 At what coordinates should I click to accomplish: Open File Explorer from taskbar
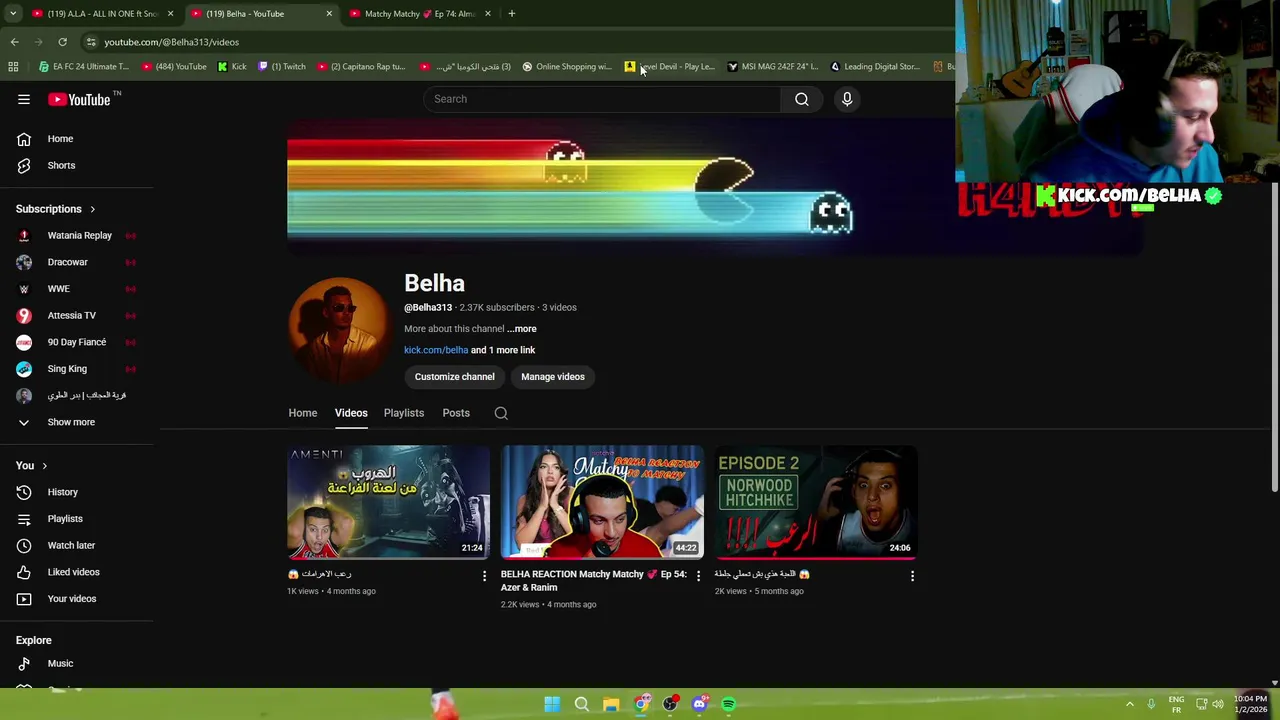[x=611, y=704]
